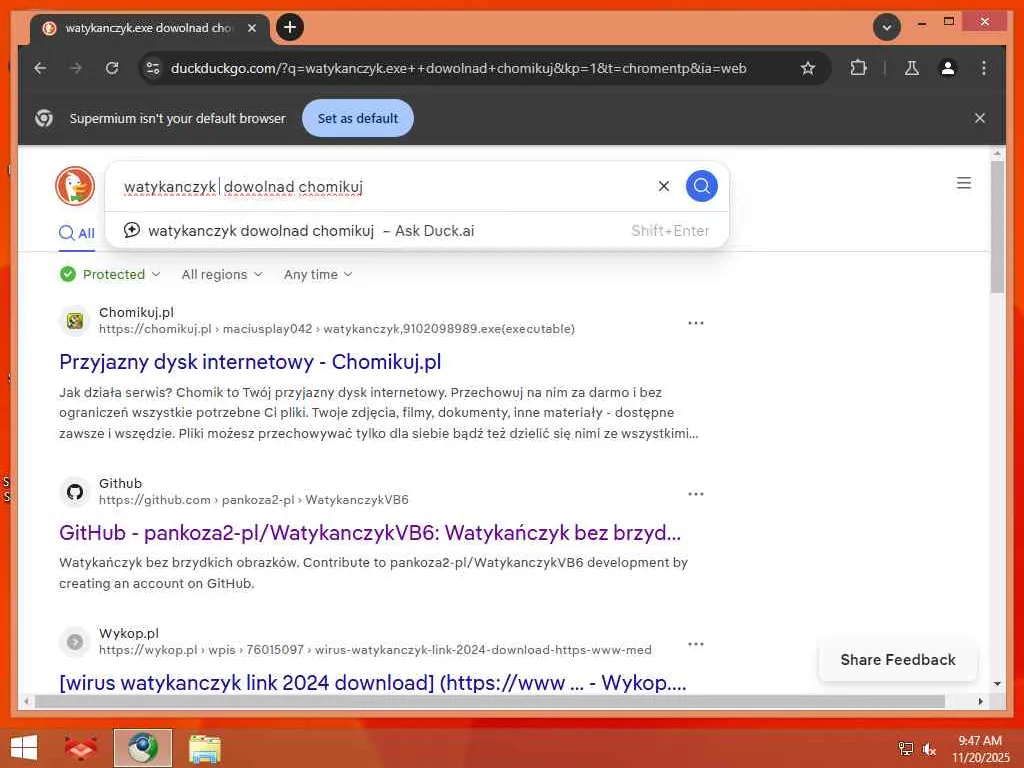
Task: Open File Explorer from the taskbar
Action: pos(204,748)
